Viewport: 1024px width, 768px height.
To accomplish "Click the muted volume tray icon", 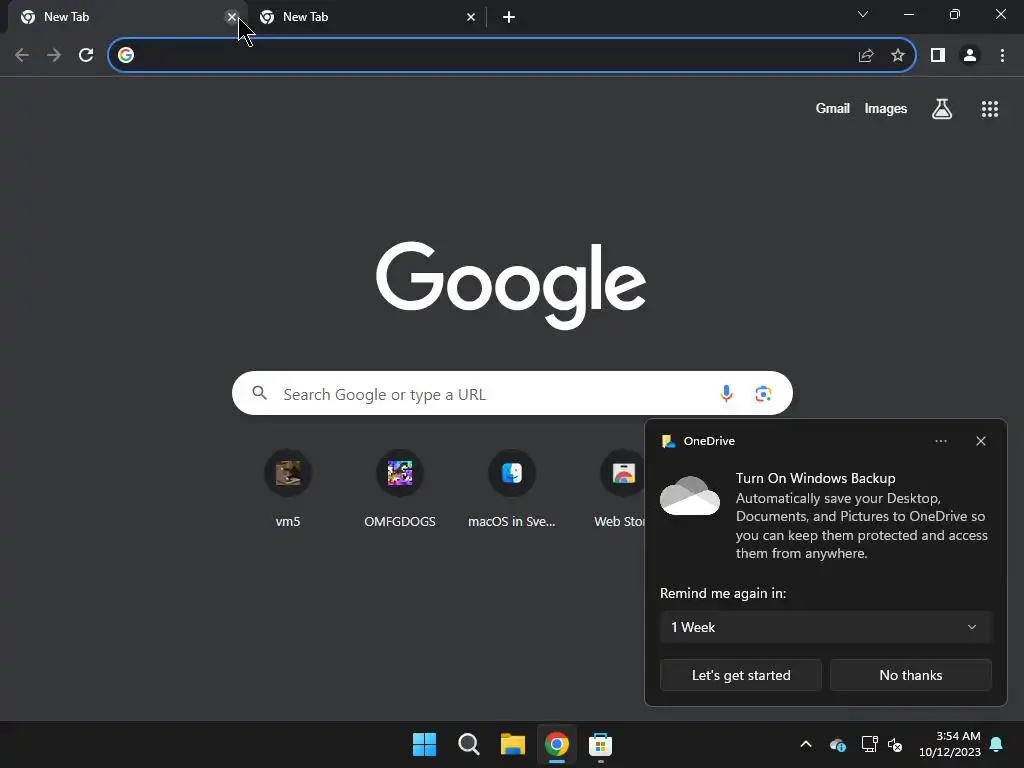I will (x=895, y=744).
